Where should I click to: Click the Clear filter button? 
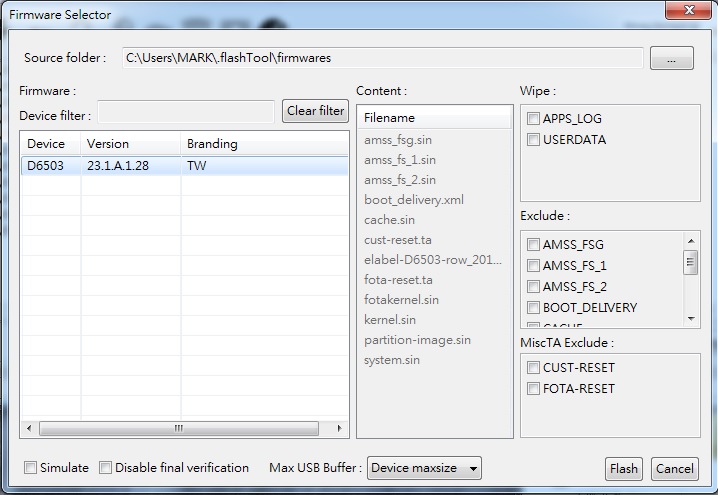pos(315,111)
